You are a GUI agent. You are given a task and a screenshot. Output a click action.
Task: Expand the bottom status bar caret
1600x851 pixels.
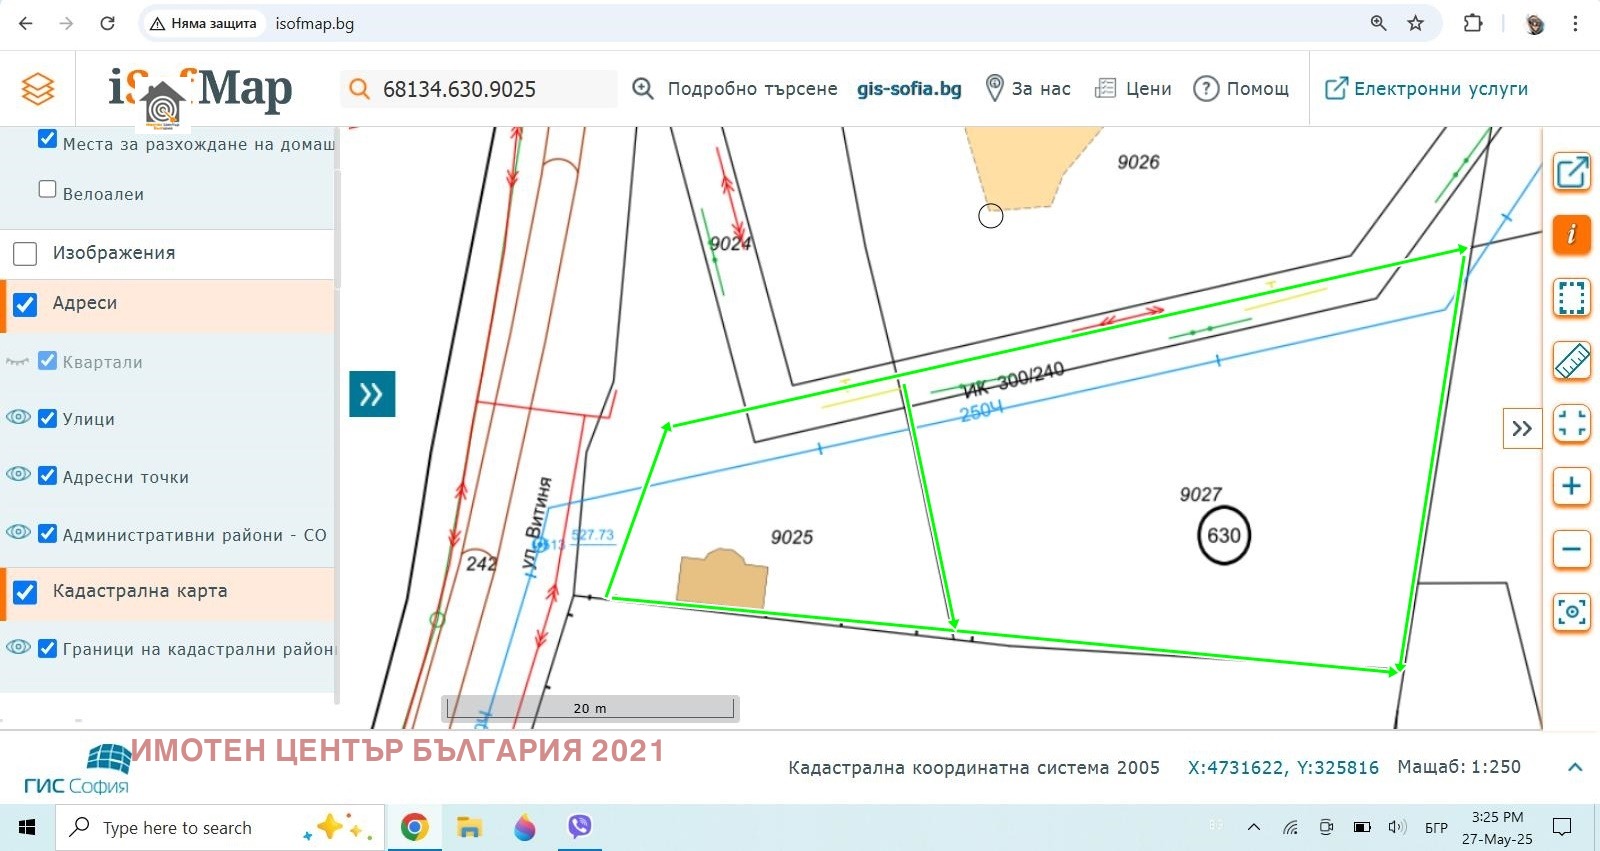click(x=1575, y=767)
